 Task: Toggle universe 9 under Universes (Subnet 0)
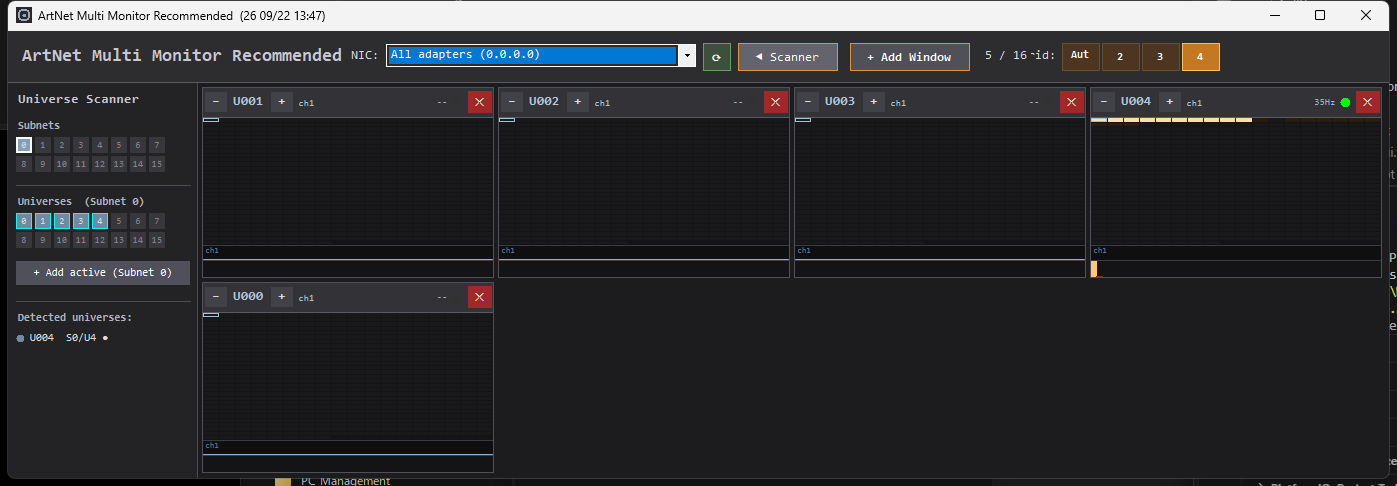click(43, 240)
